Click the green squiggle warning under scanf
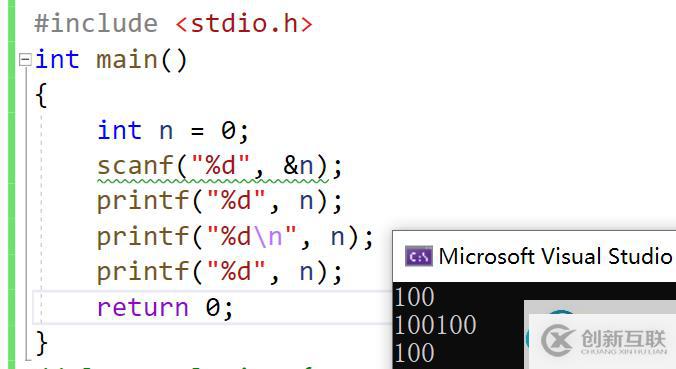 click(x=213, y=181)
